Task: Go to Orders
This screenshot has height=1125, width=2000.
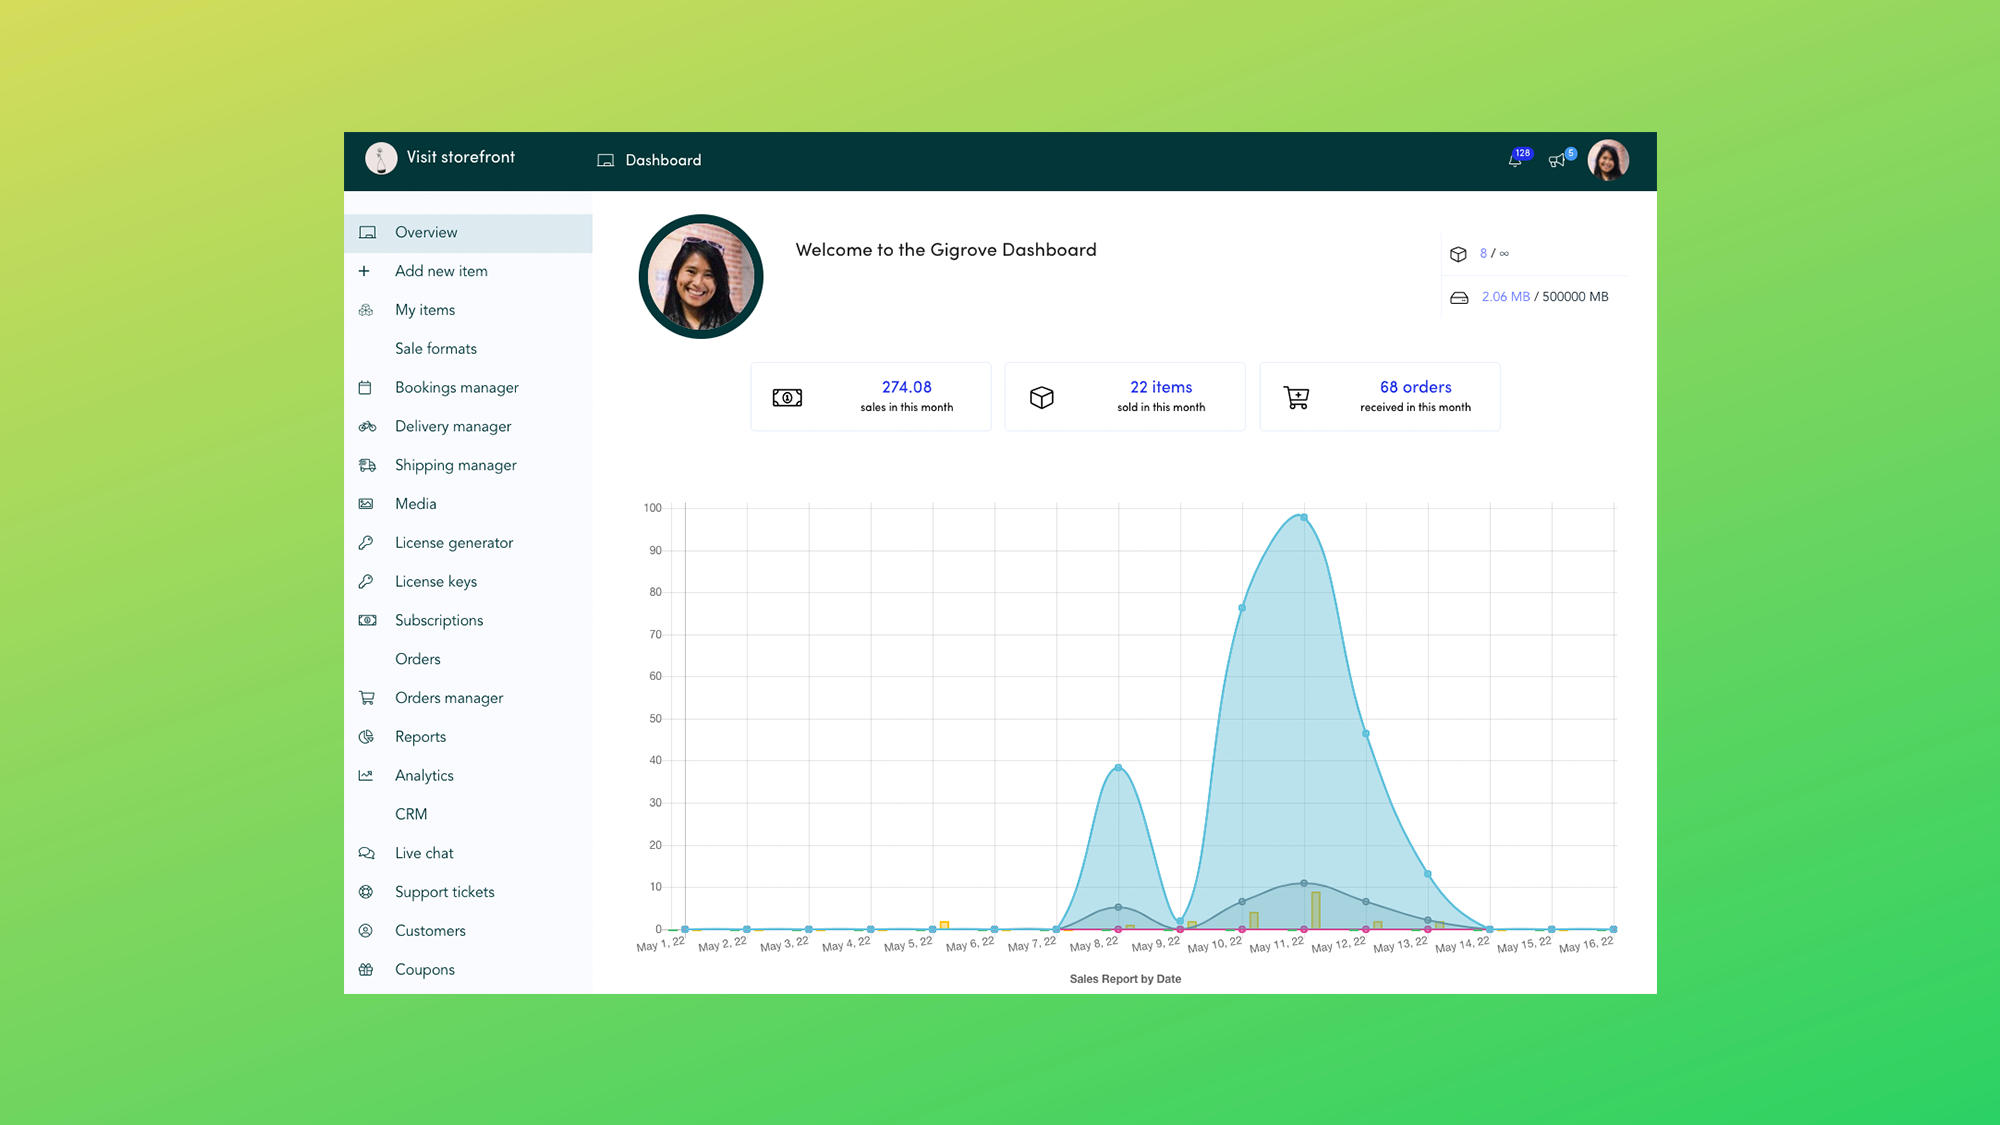Action: (418, 659)
